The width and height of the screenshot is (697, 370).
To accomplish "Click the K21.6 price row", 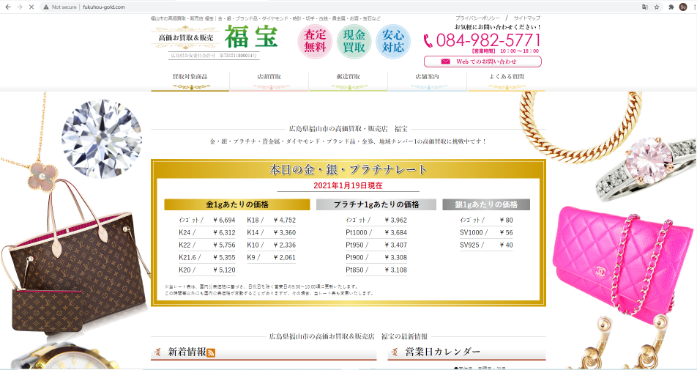I will 207,257.
